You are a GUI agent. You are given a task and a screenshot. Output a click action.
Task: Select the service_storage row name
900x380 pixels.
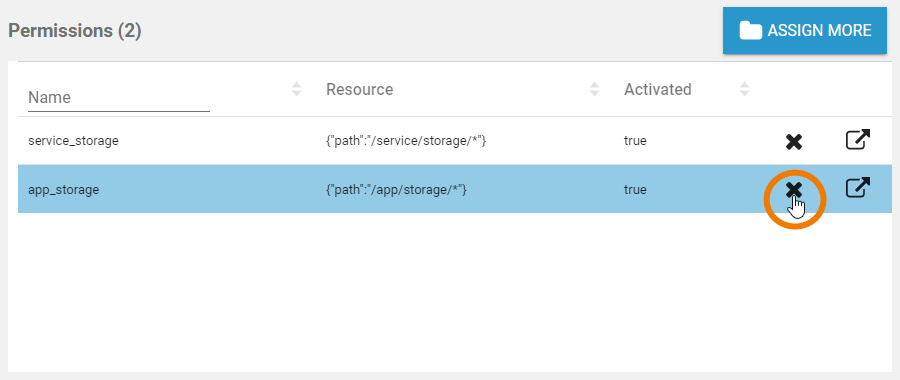click(73, 141)
